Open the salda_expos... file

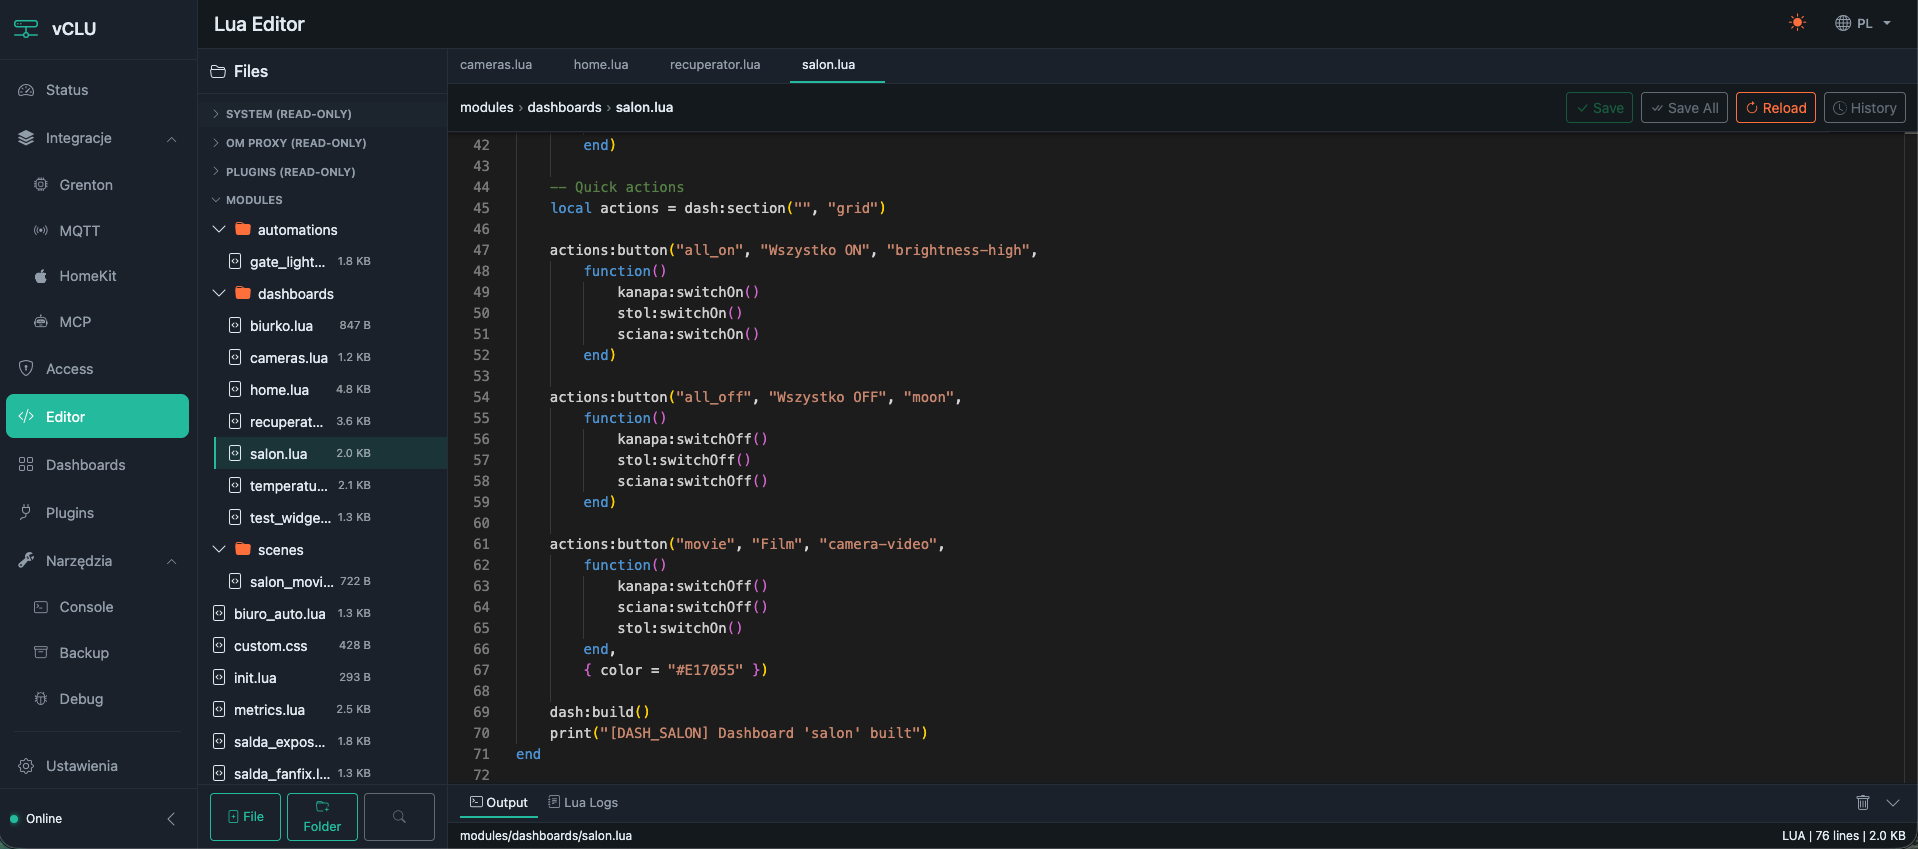point(322,742)
